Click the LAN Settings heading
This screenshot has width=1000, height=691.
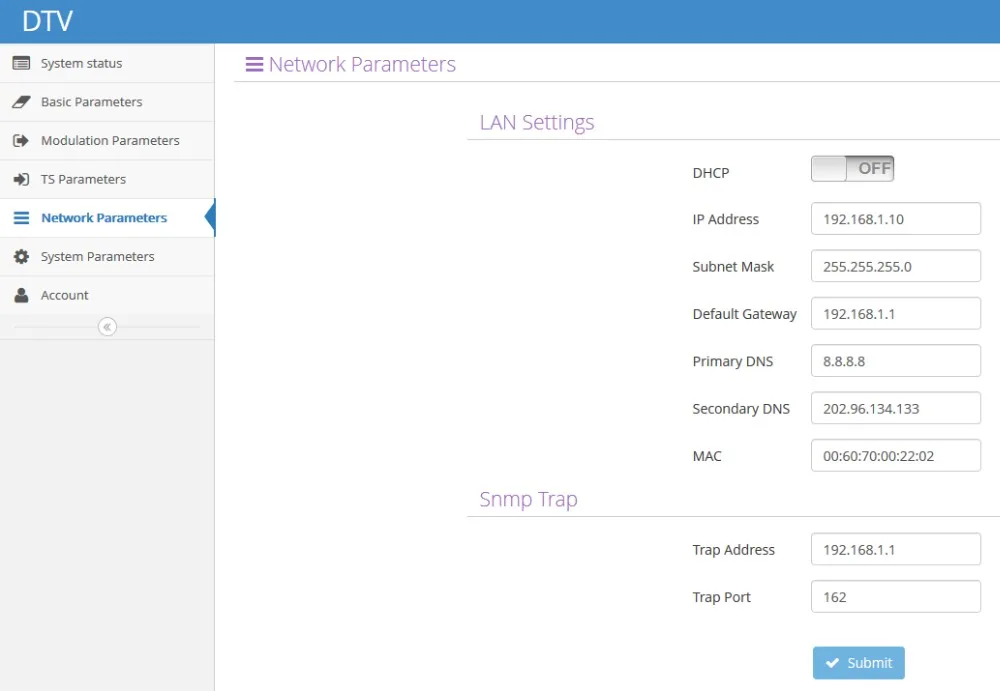tap(537, 122)
